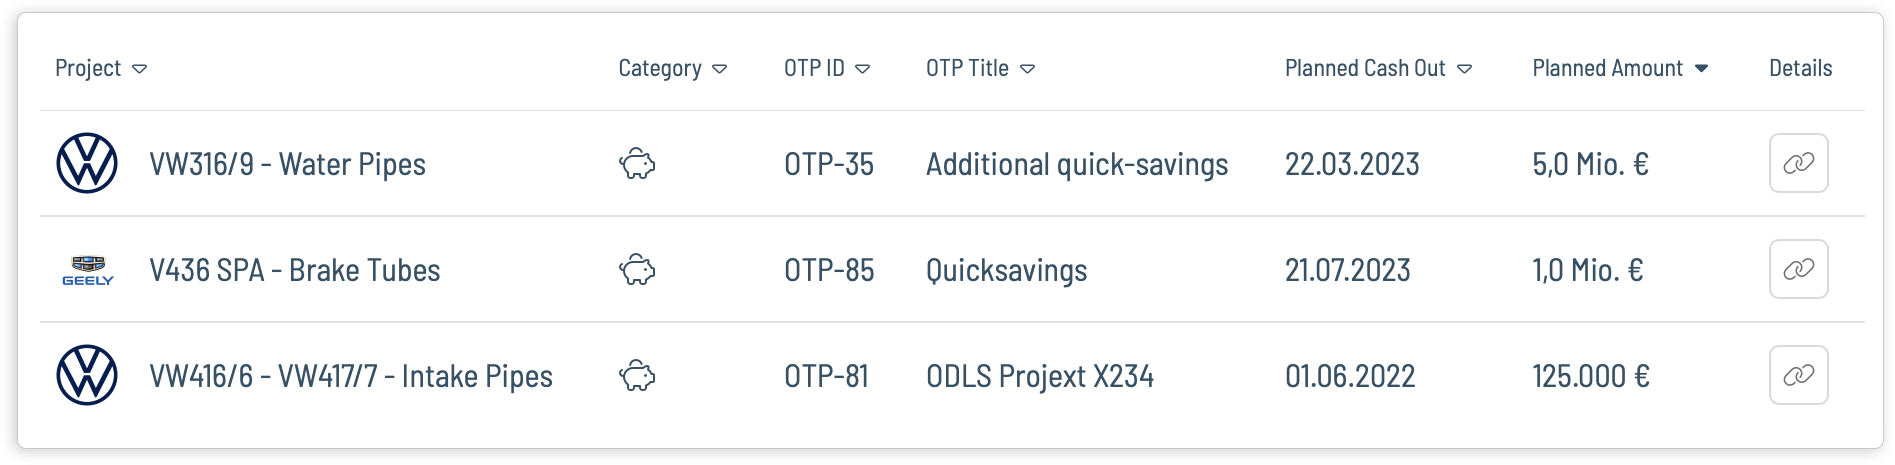
Task: Open details link for VW416/6 Intake Pipes
Action: 1798,375
